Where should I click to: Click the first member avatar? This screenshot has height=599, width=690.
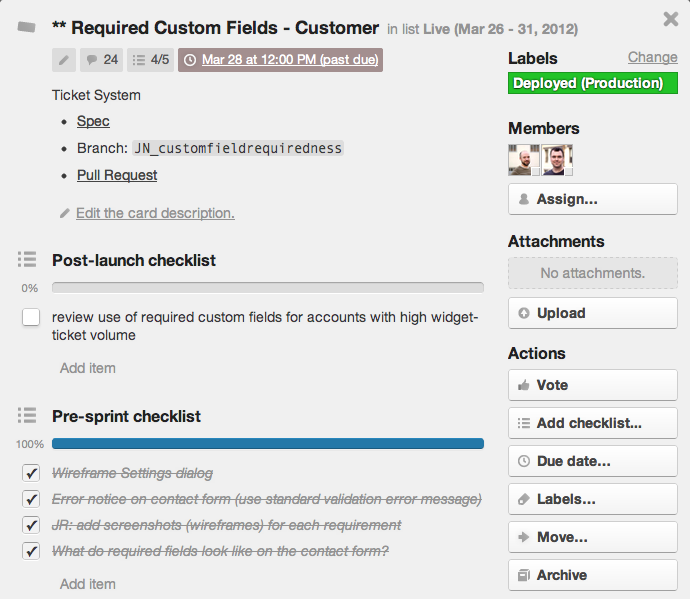coord(524,160)
